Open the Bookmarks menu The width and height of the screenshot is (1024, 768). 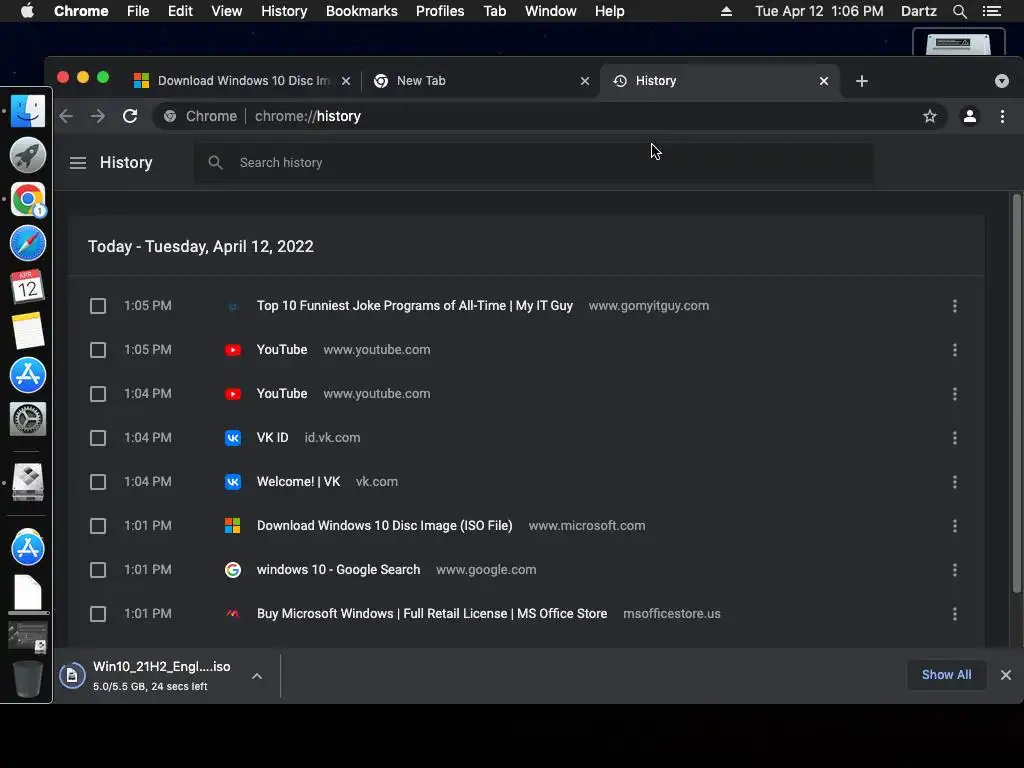362,11
